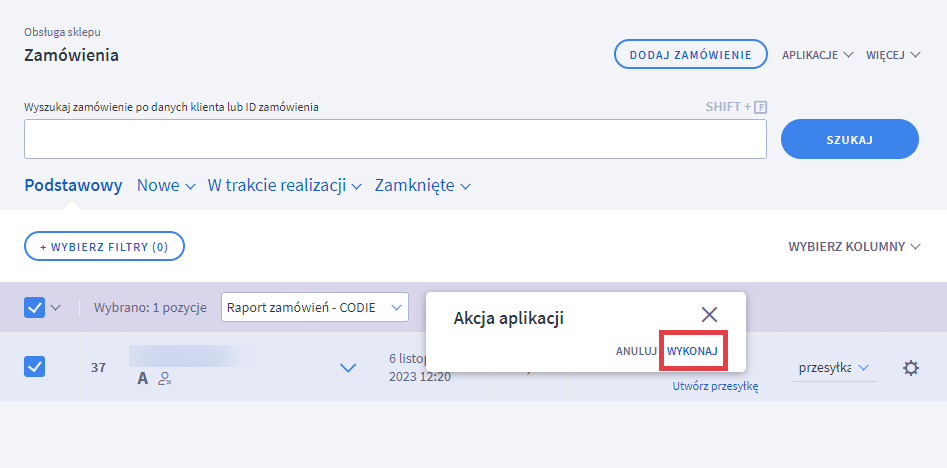The width and height of the screenshot is (947, 468).
Task: Click ANULUJ in the action popup
Action: point(636,351)
